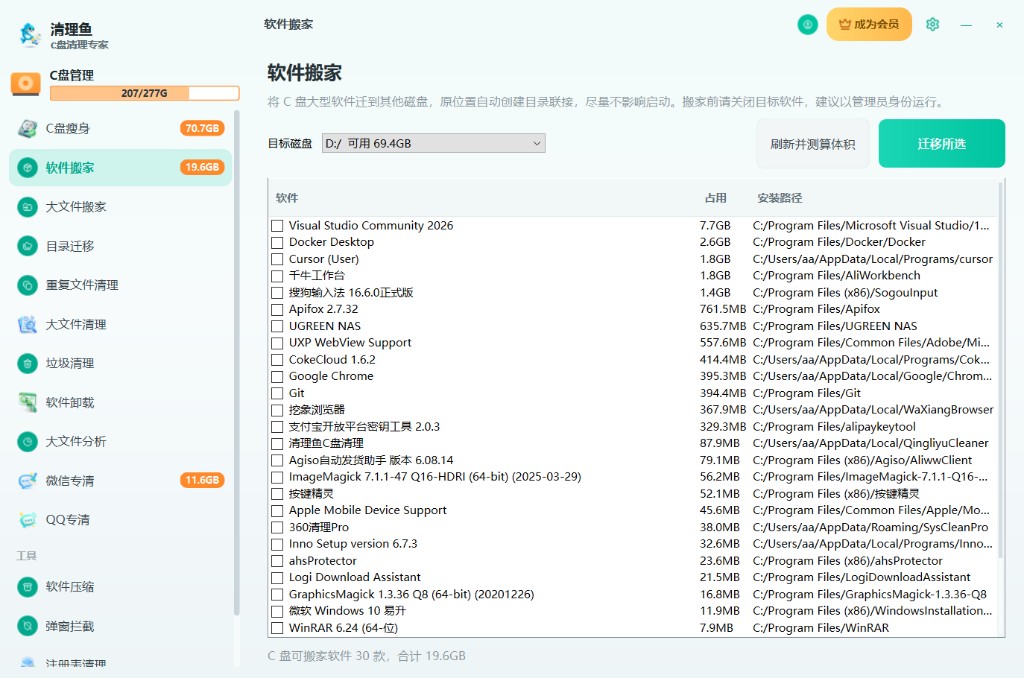Click the 安装路径 column header
This screenshot has height=678, width=1024.
(779, 198)
